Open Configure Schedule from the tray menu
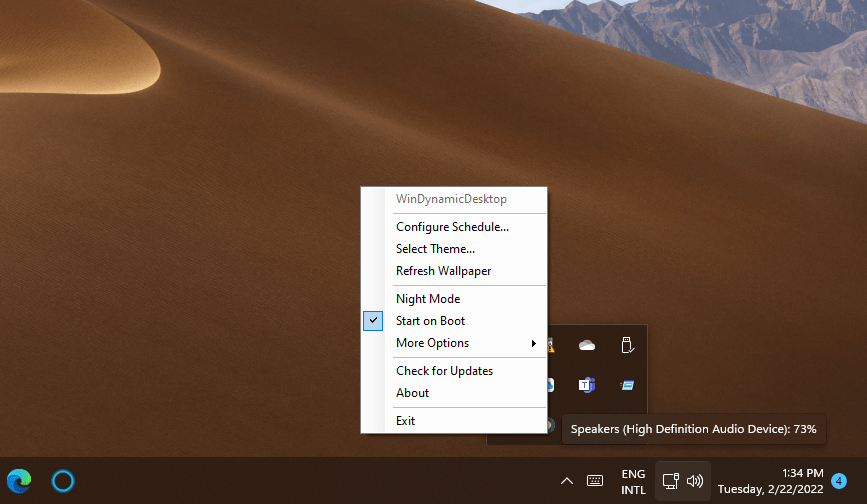Screen dimensions: 867x504 [x=454, y=227]
